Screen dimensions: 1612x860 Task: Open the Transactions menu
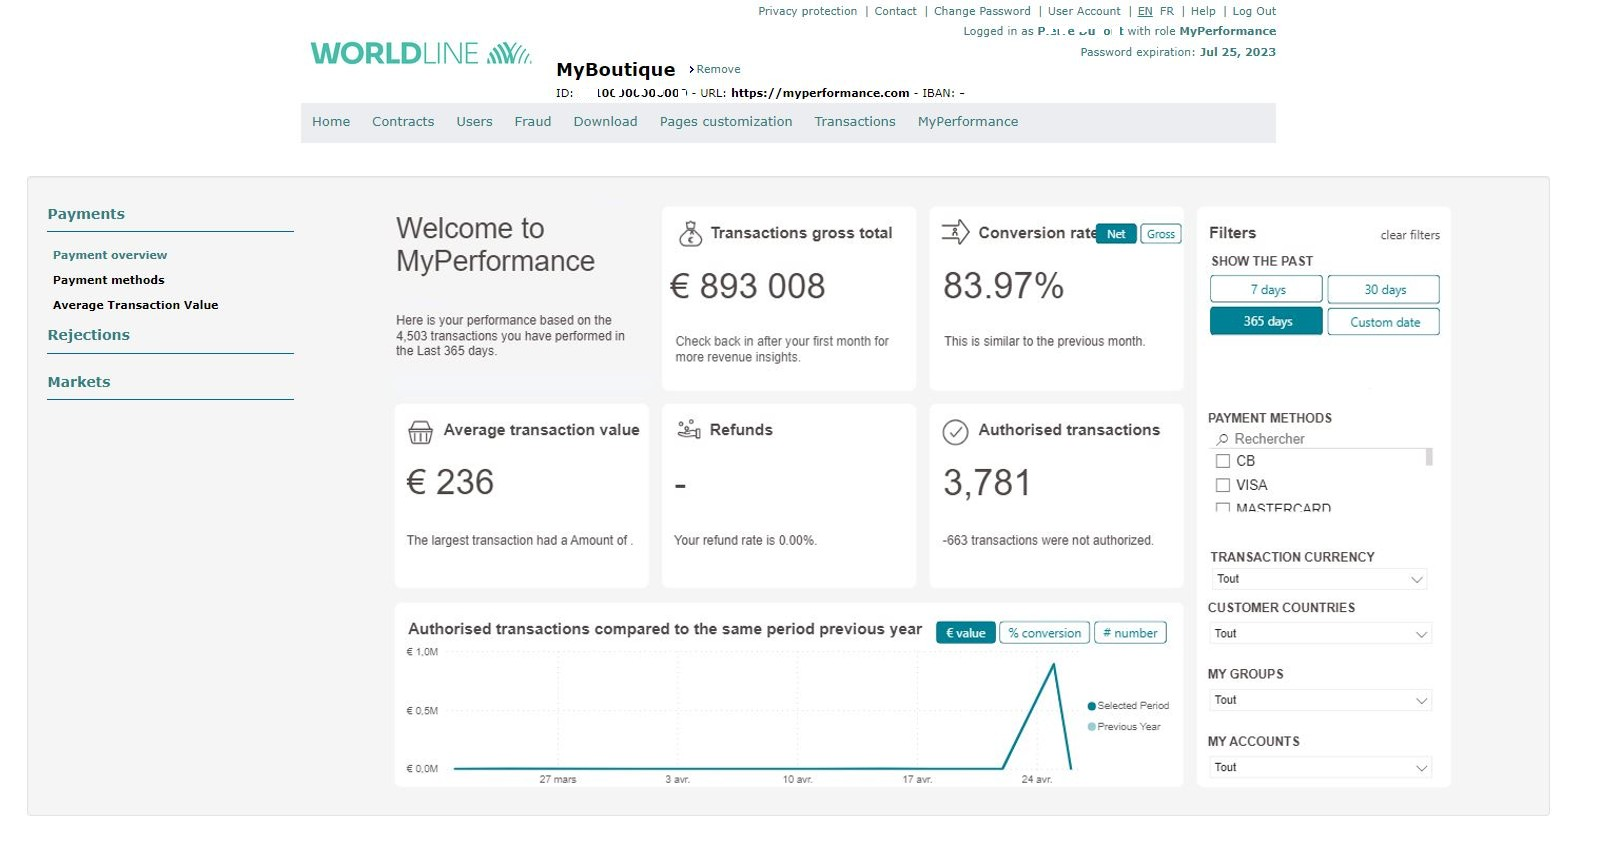pyautogui.click(x=855, y=122)
